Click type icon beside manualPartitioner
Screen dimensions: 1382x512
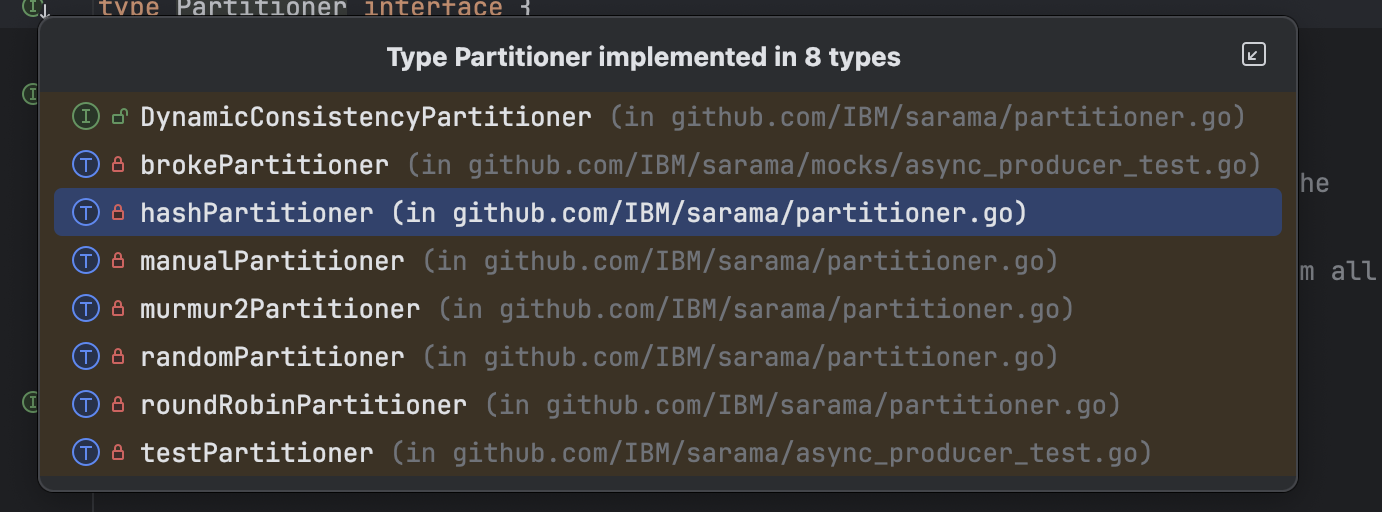coord(86,261)
